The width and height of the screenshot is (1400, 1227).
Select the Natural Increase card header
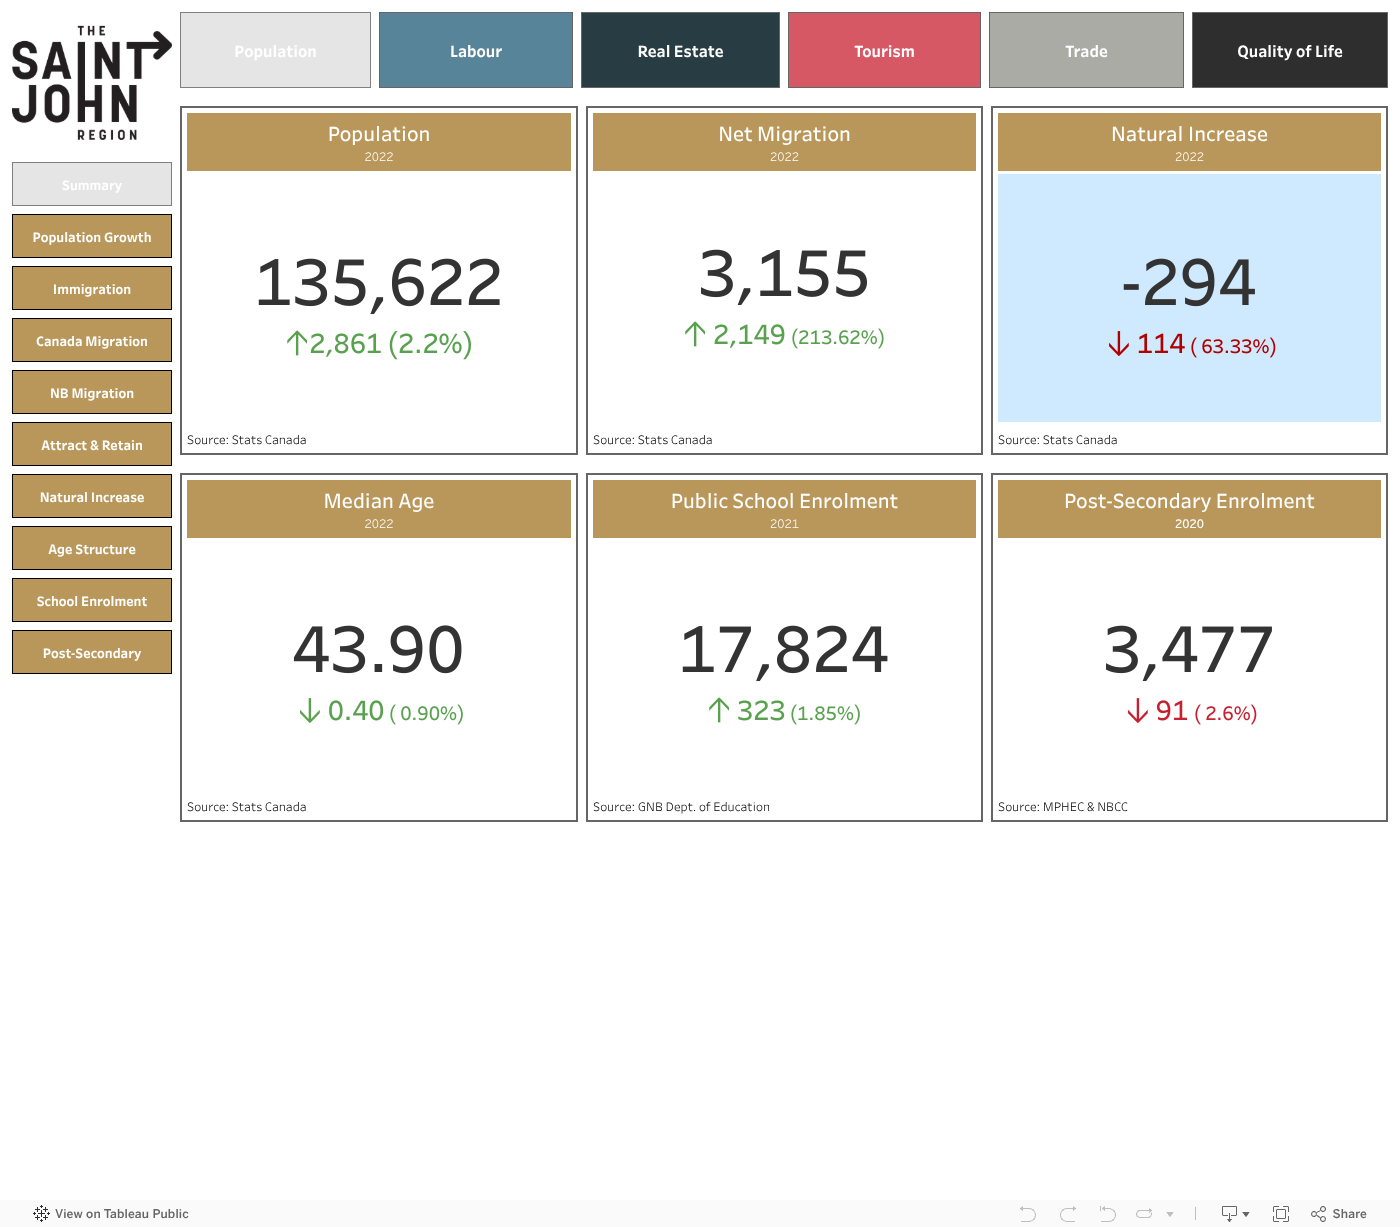[1189, 142]
